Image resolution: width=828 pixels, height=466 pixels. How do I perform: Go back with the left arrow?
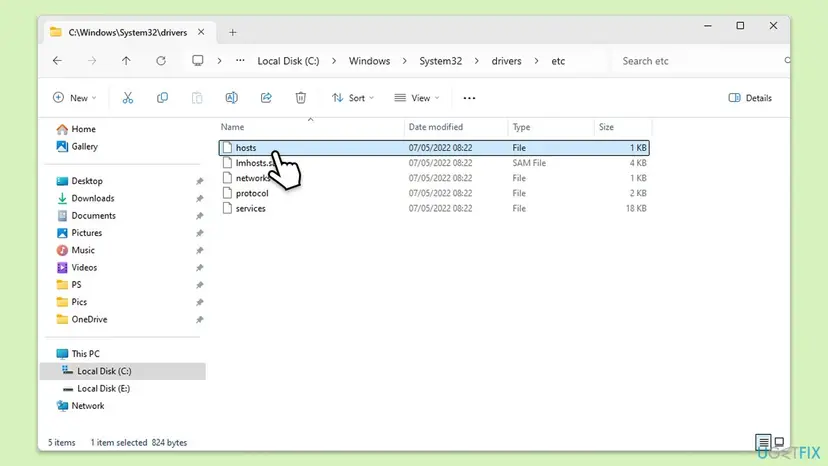(x=57, y=61)
